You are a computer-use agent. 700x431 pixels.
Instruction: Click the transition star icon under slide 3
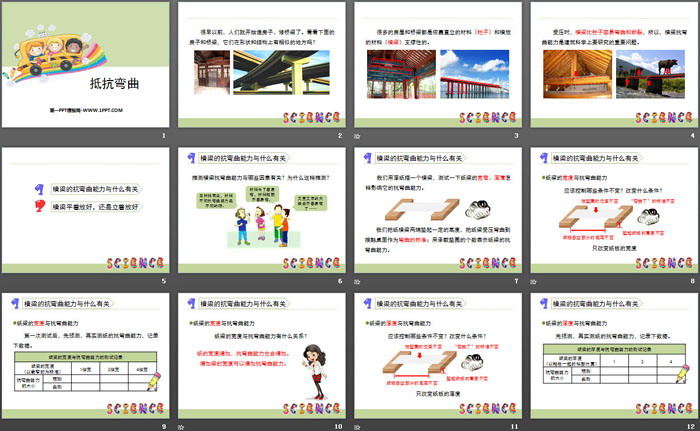point(357,136)
